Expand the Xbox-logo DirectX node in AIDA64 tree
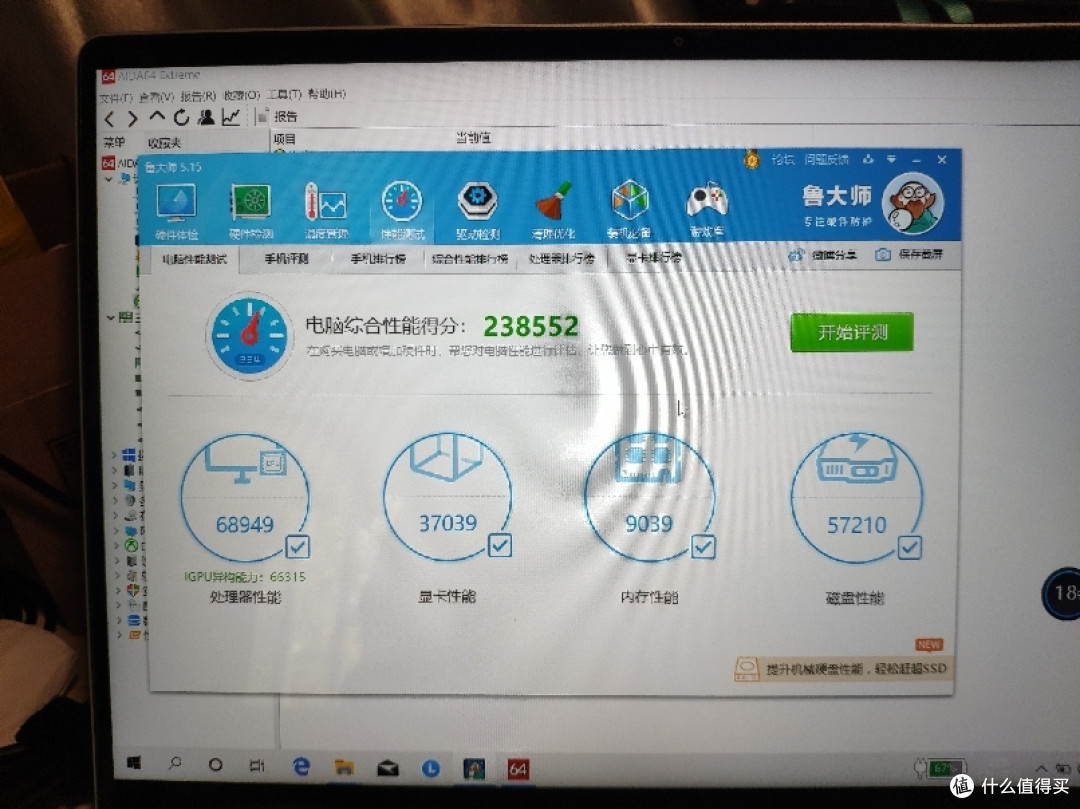This screenshot has width=1080, height=809. click(x=116, y=545)
